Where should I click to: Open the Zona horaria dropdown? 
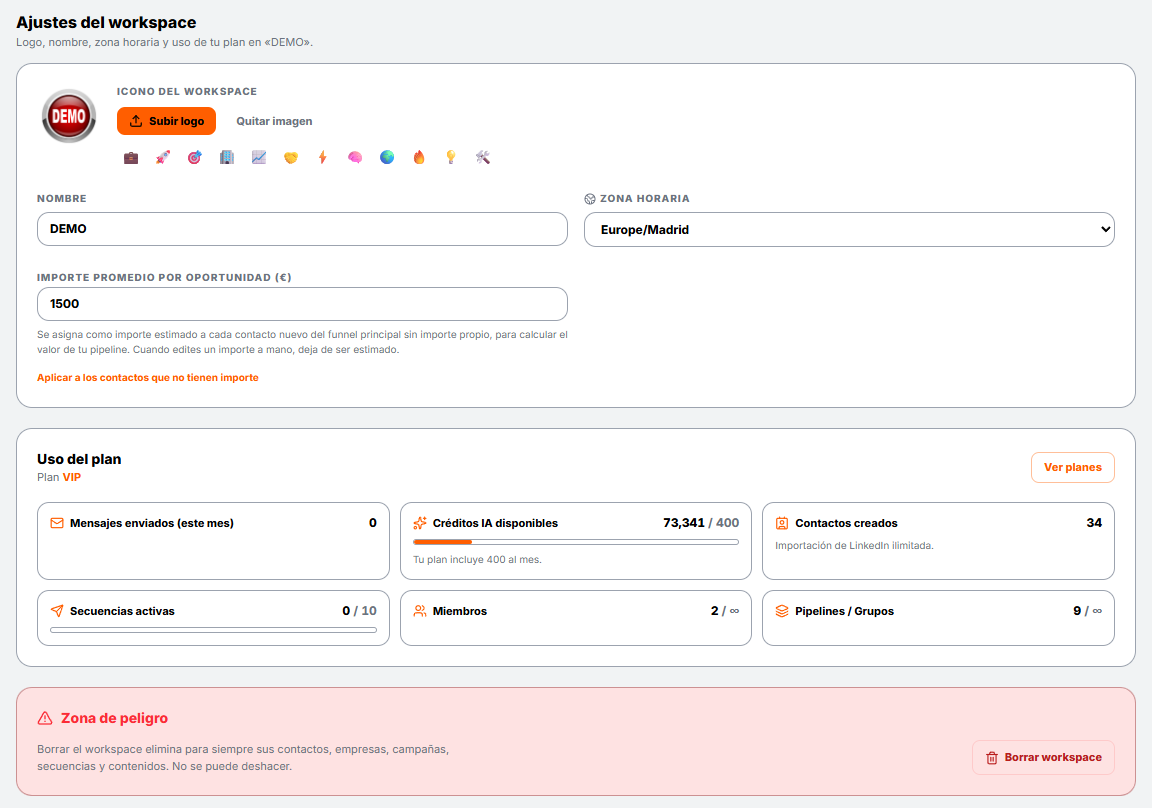(849, 230)
